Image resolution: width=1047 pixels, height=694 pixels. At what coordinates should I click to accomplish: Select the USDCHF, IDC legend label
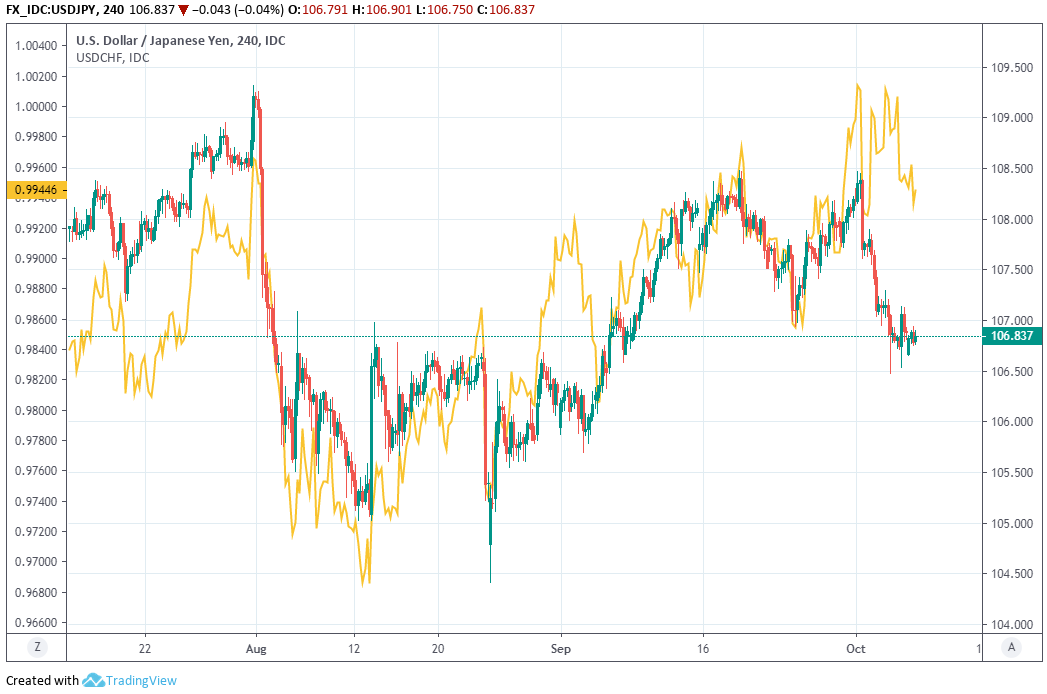point(113,58)
